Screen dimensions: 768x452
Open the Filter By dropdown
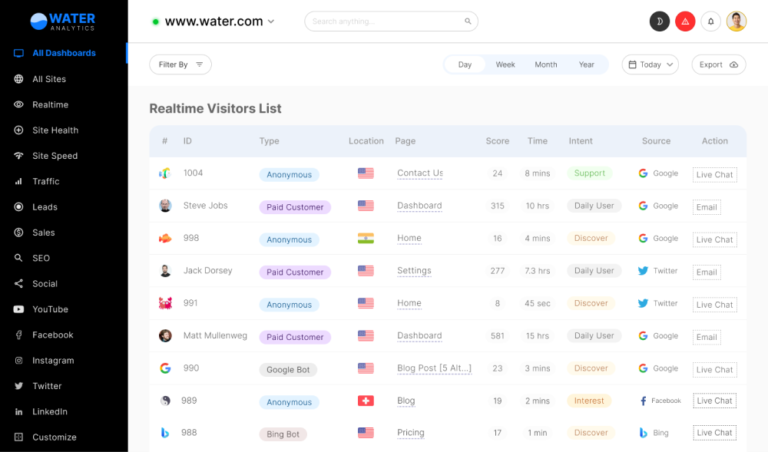point(180,64)
